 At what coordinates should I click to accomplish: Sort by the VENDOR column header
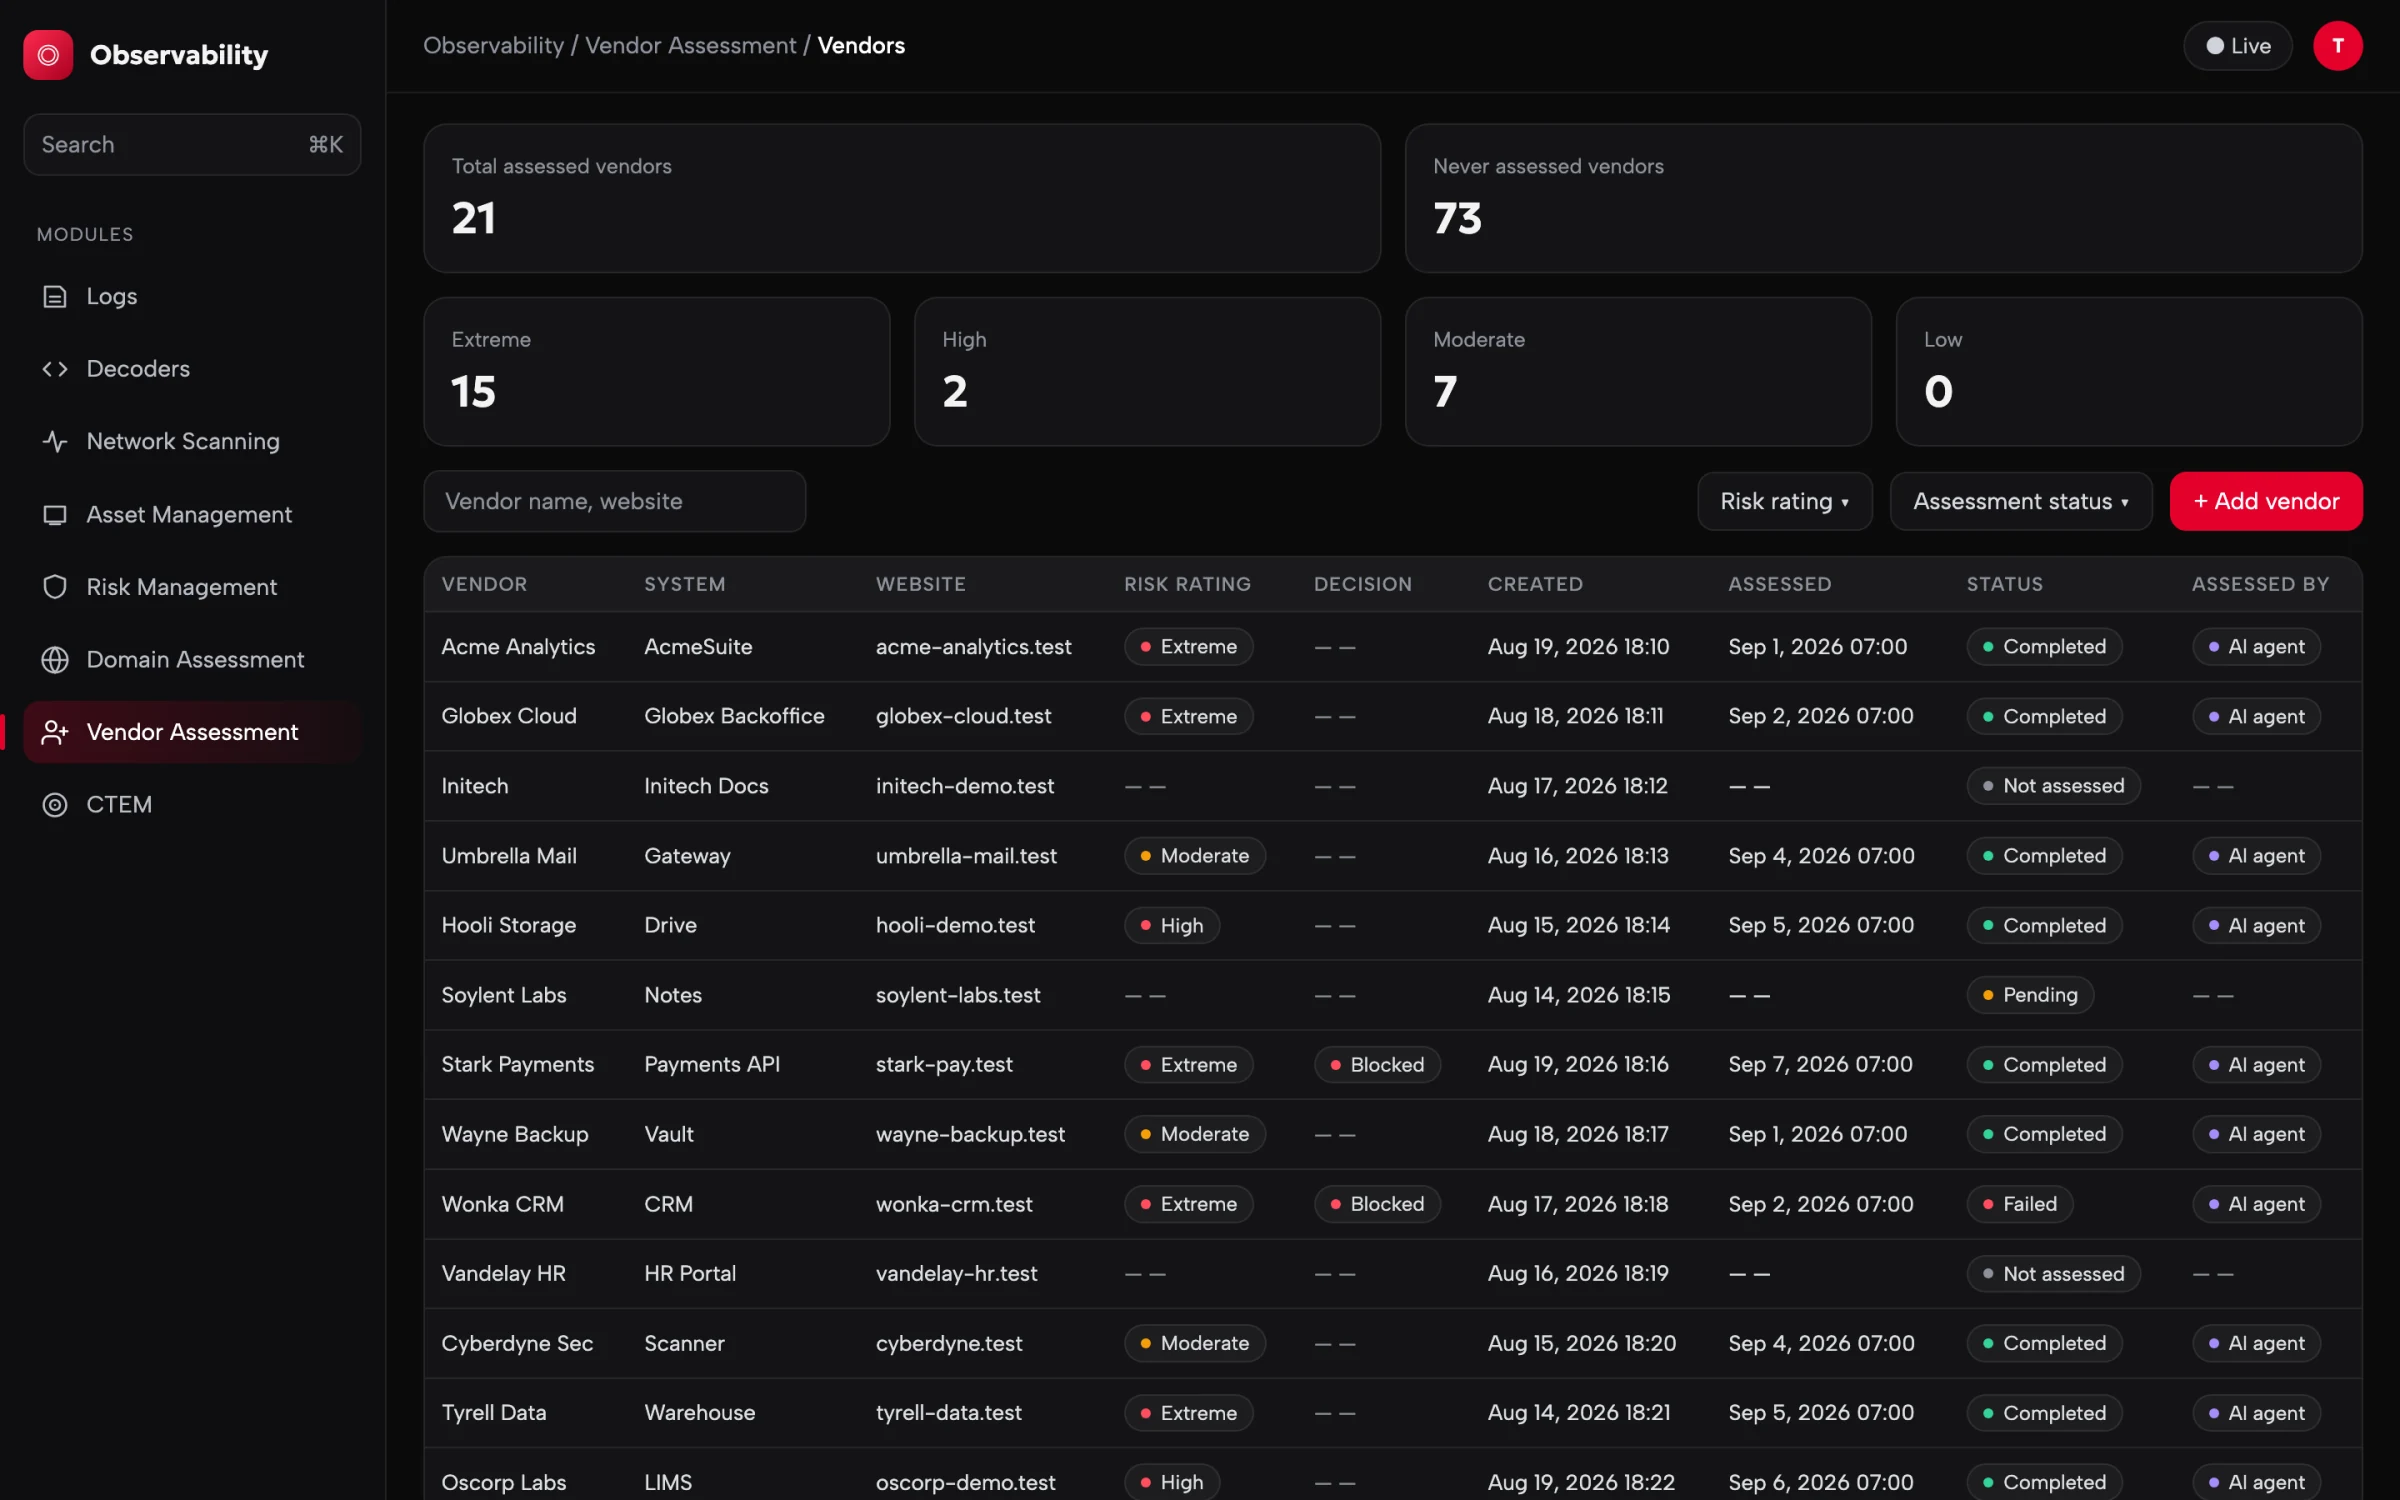pos(484,584)
